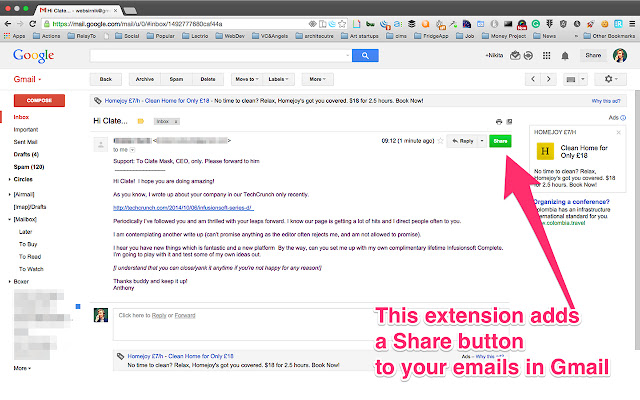The width and height of the screenshot is (640, 400).
Task: Select the To Read label
Action: point(30,257)
